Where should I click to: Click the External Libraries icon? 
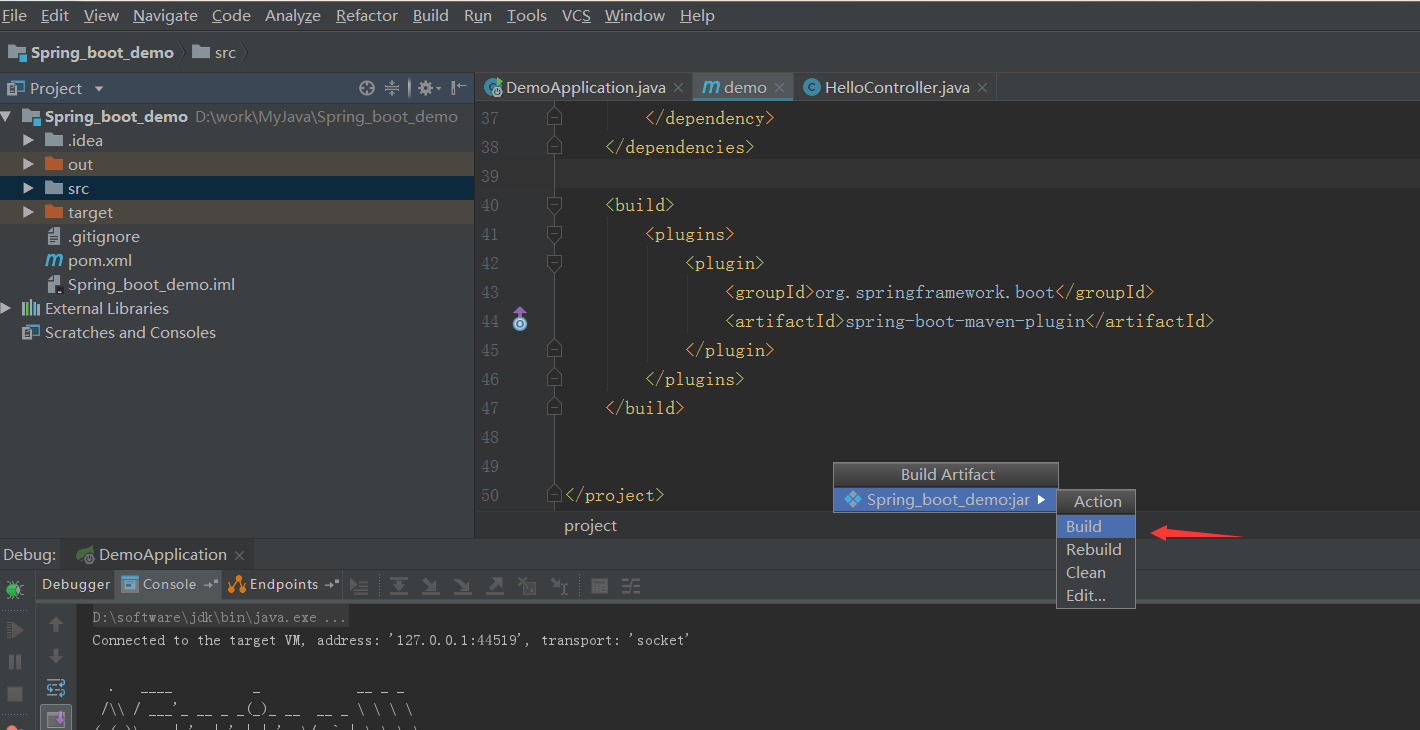31,308
